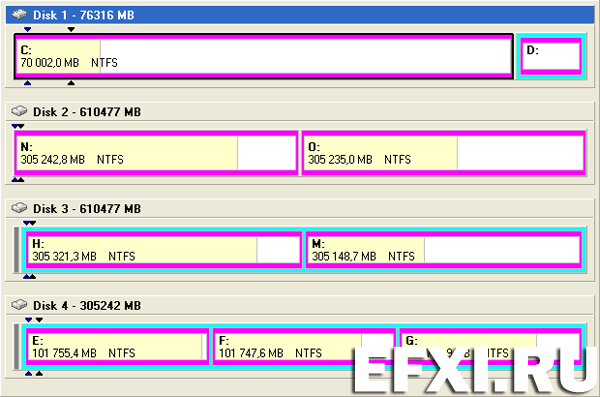600x397 pixels.
Task: Select partition H: 305 321,3 MB
Action: pyautogui.click(x=164, y=250)
